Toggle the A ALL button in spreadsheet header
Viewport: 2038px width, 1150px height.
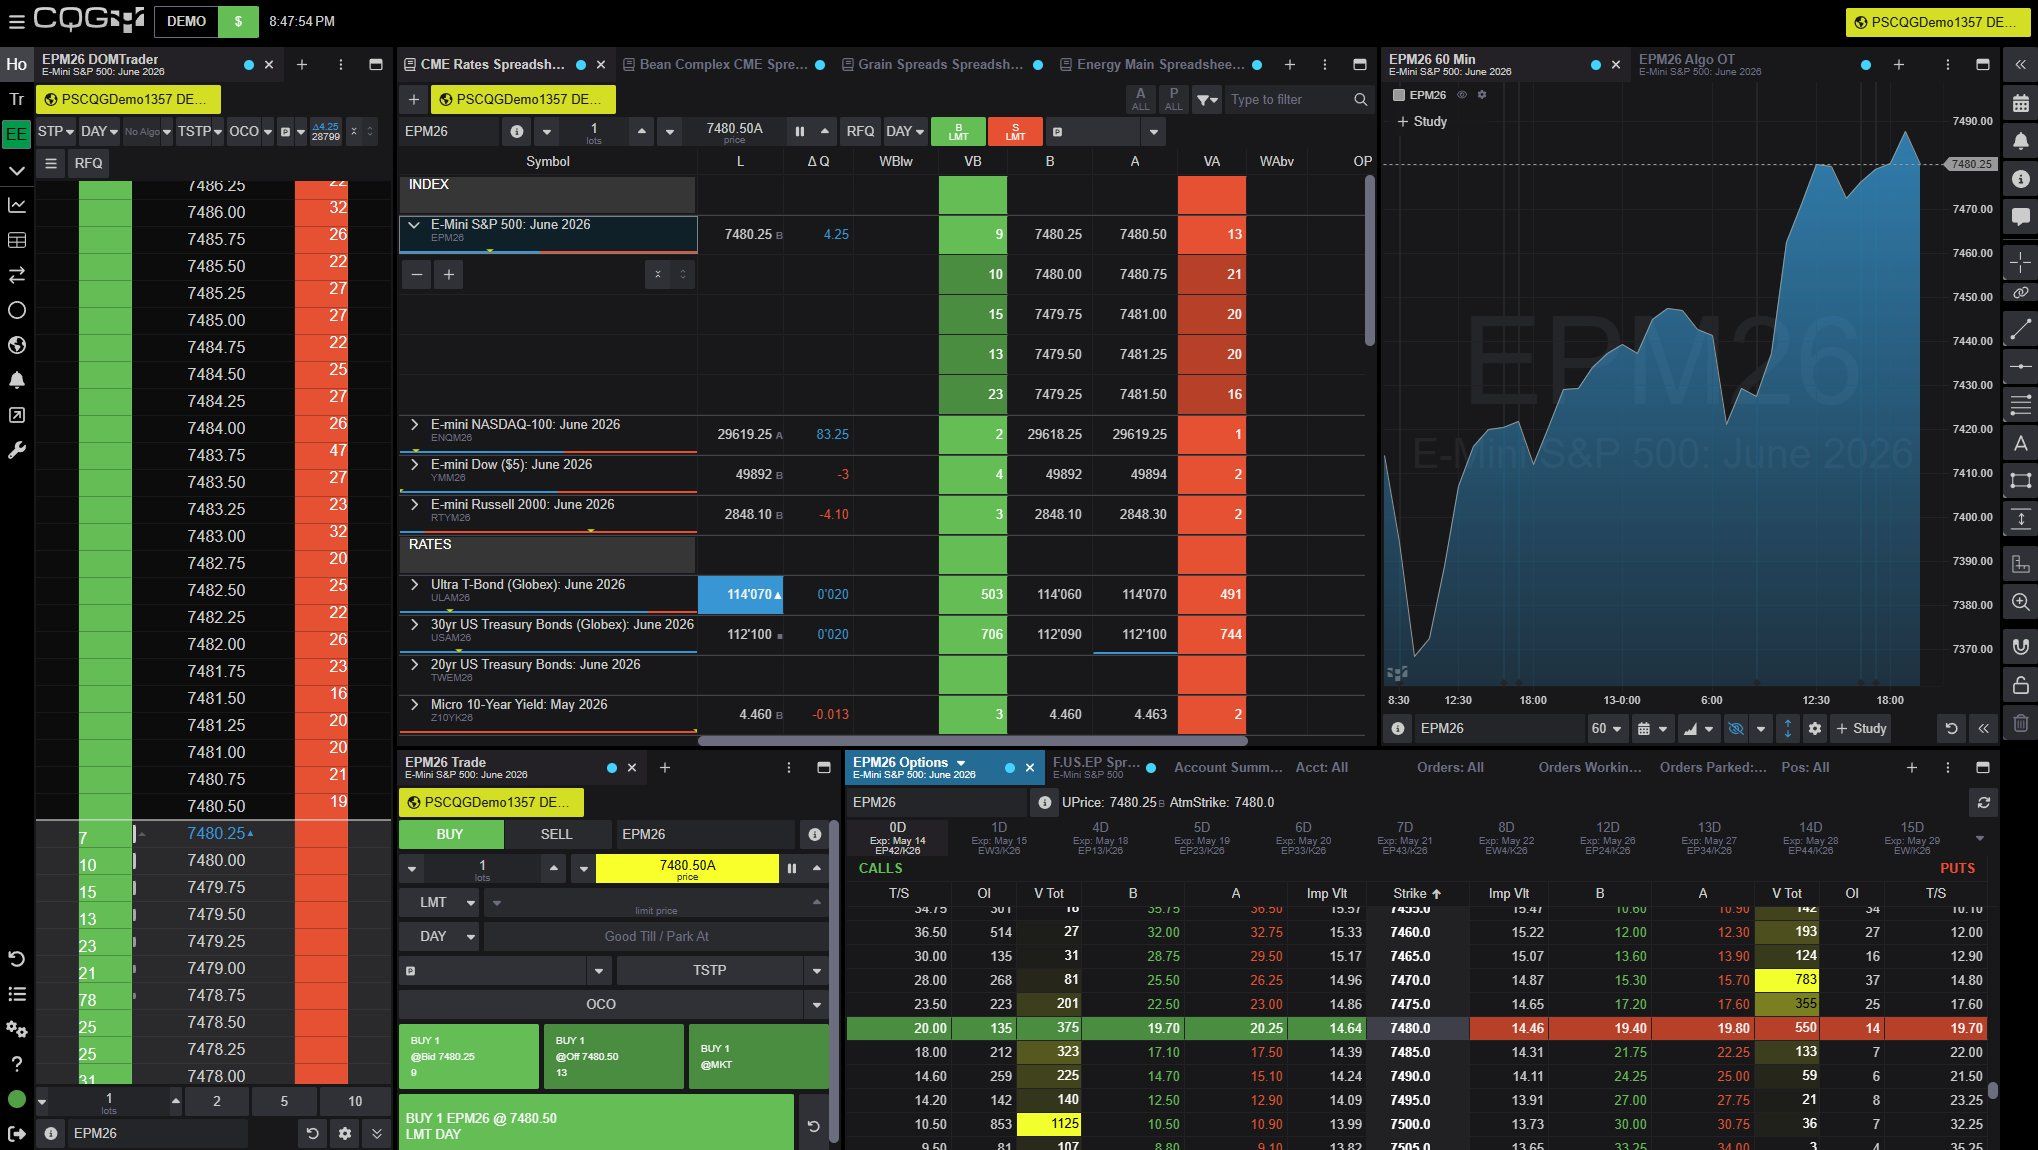1140,99
